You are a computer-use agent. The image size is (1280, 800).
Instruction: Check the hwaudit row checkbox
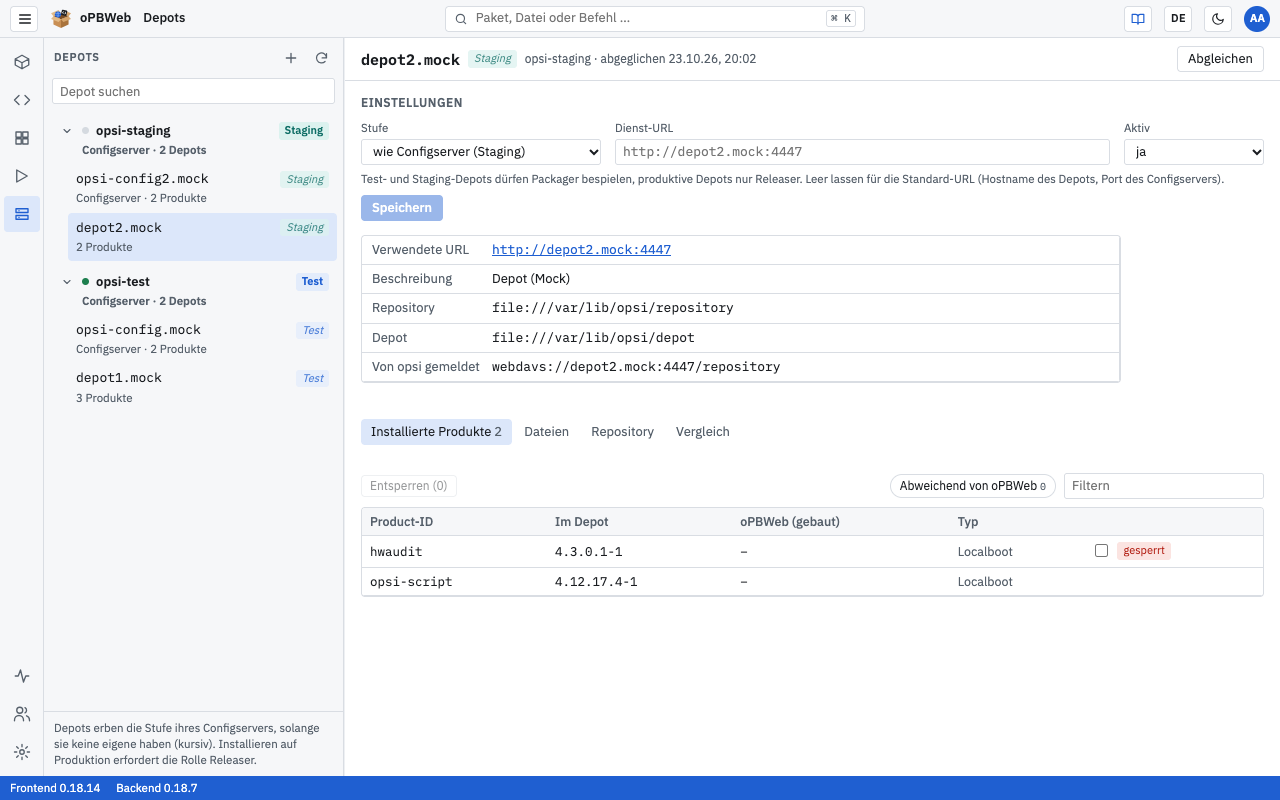[x=1101, y=551]
